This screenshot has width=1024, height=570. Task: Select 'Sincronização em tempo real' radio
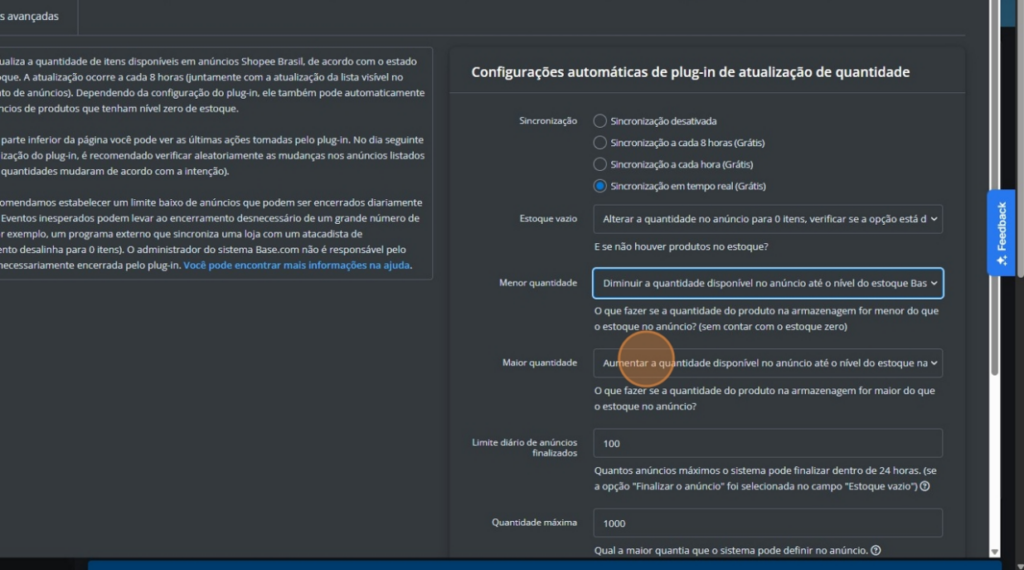[x=600, y=186]
